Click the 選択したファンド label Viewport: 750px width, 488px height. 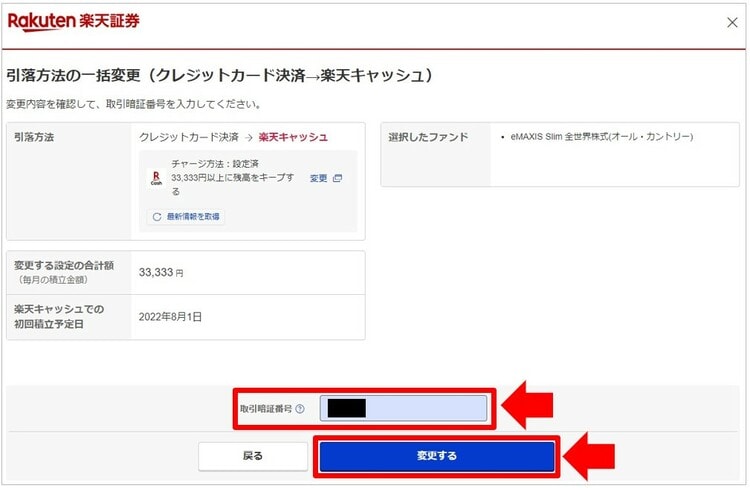(428, 137)
